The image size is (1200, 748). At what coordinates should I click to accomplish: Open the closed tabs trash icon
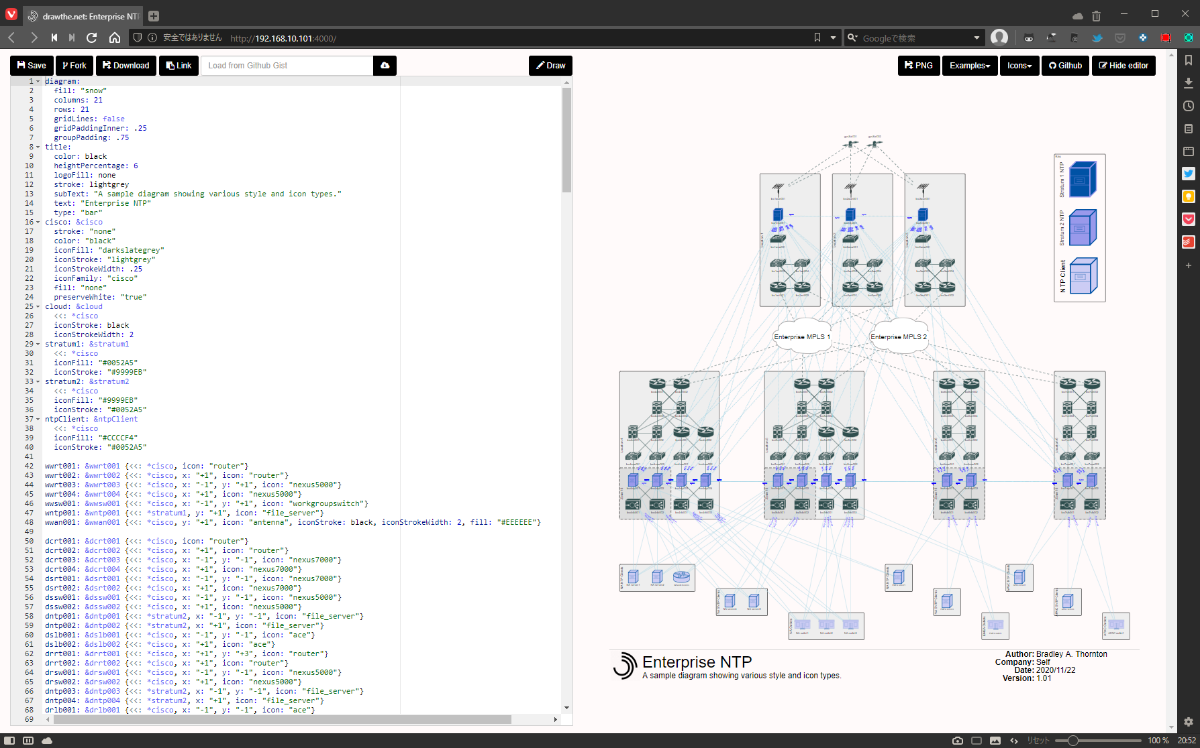click(x=1096, y=16)
